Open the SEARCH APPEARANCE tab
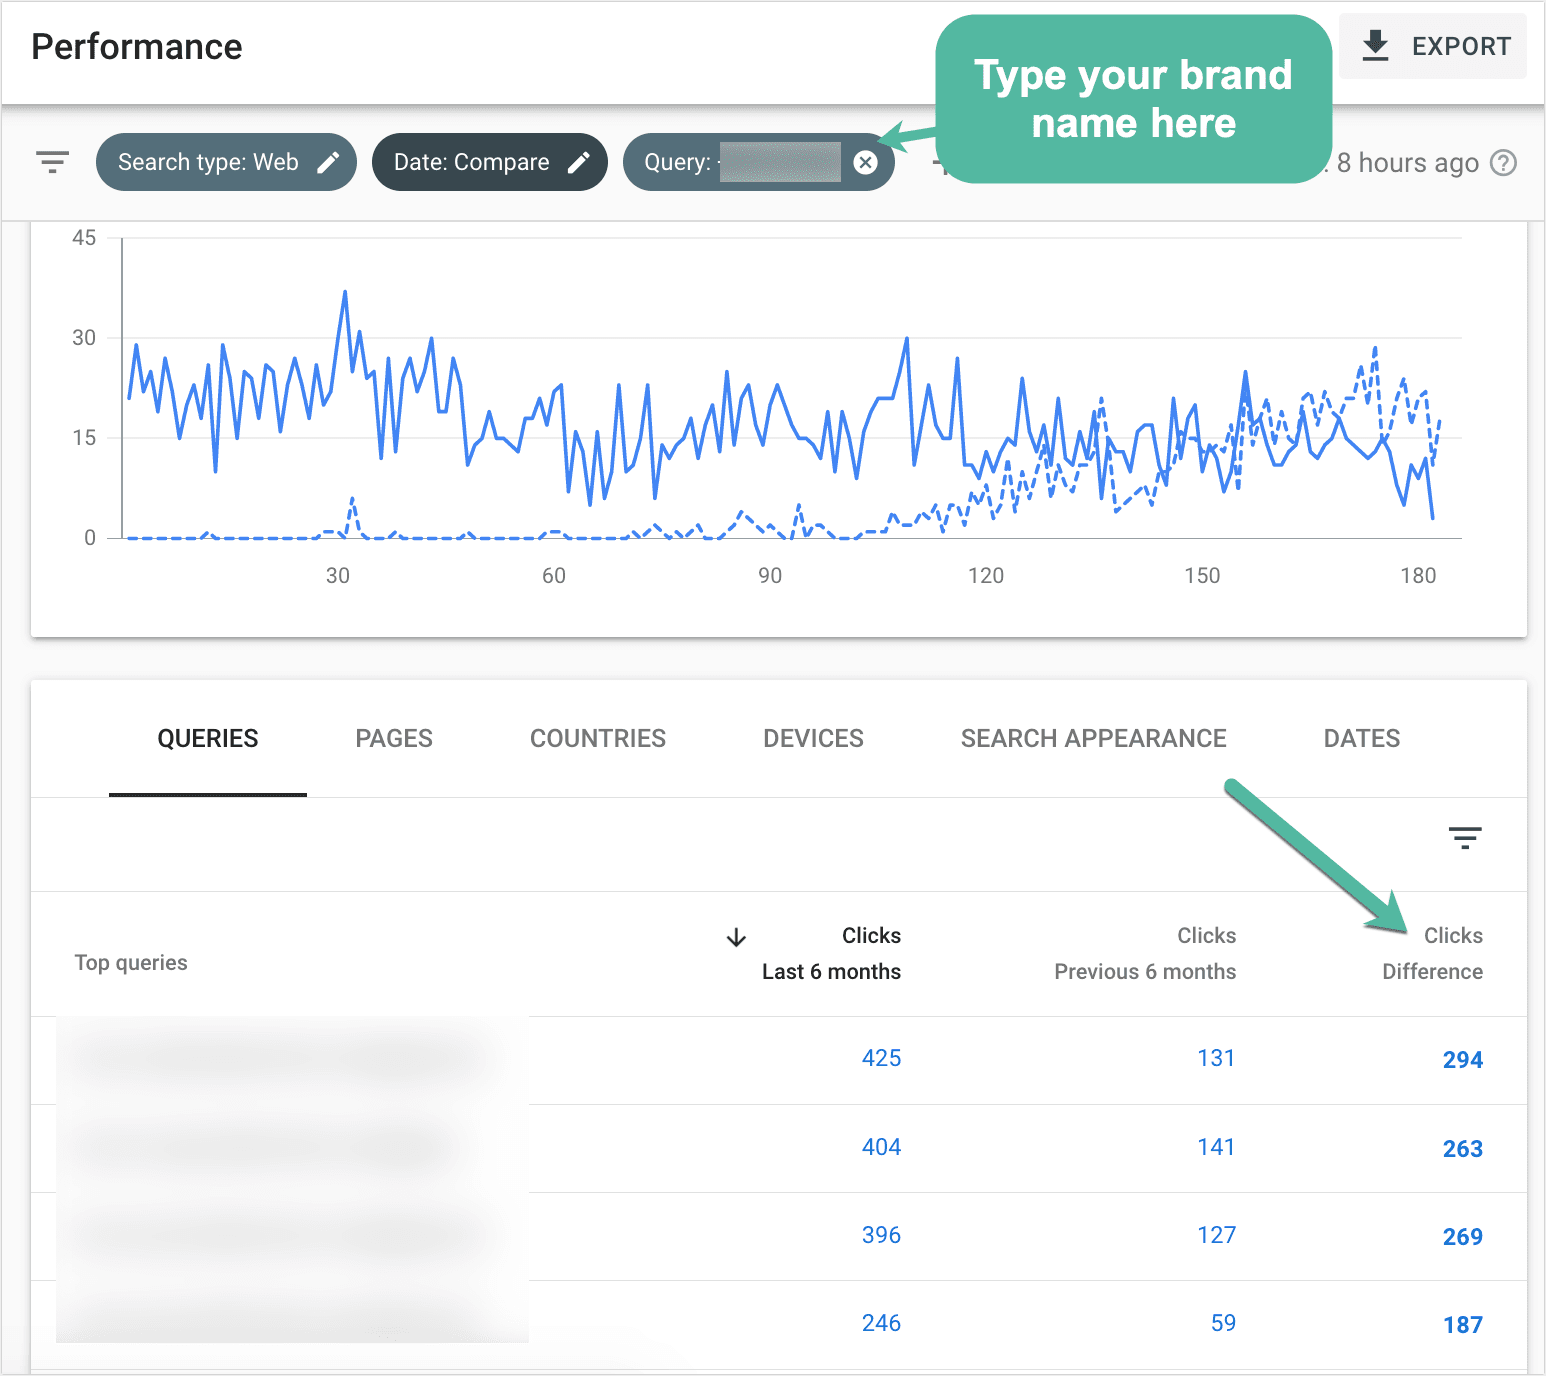1546x1376 pixels. [x=1093, y=738]
